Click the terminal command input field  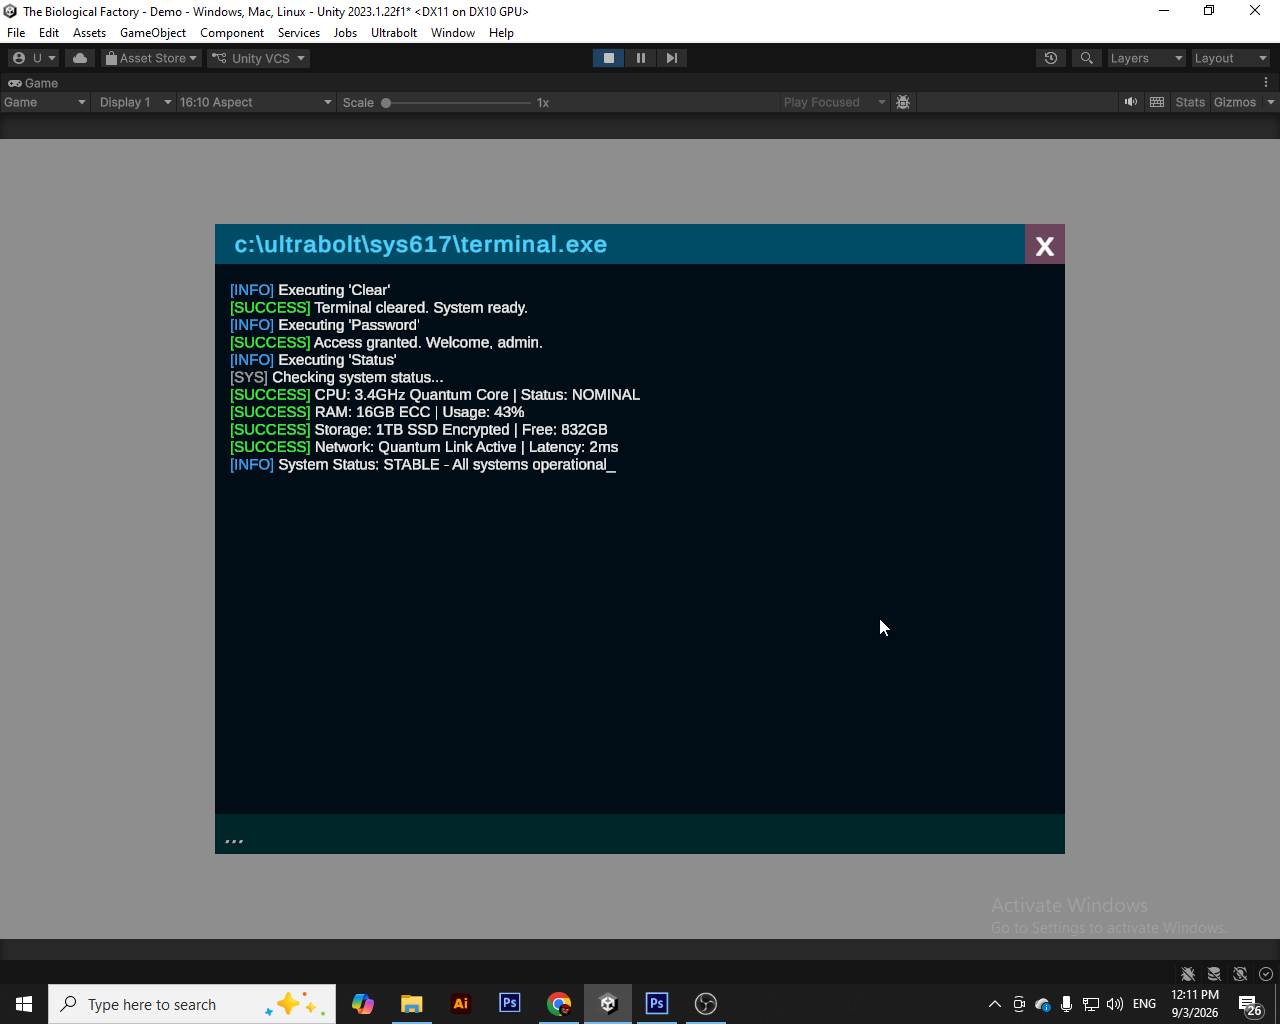[x=640, y=834]
